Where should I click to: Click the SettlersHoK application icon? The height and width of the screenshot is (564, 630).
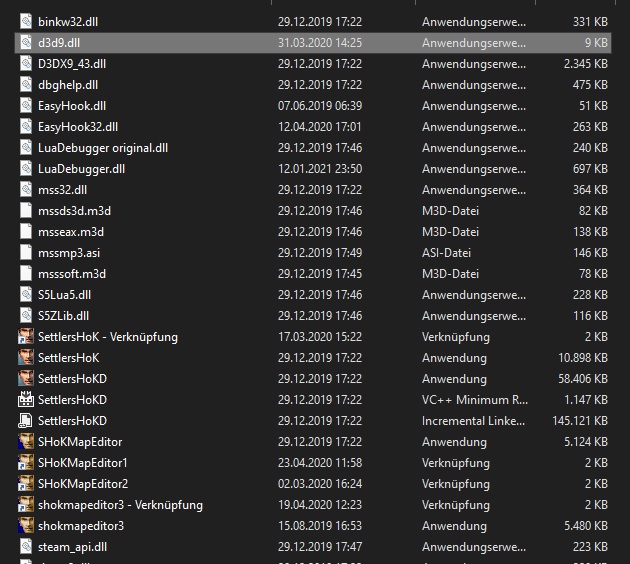(27, 357)
